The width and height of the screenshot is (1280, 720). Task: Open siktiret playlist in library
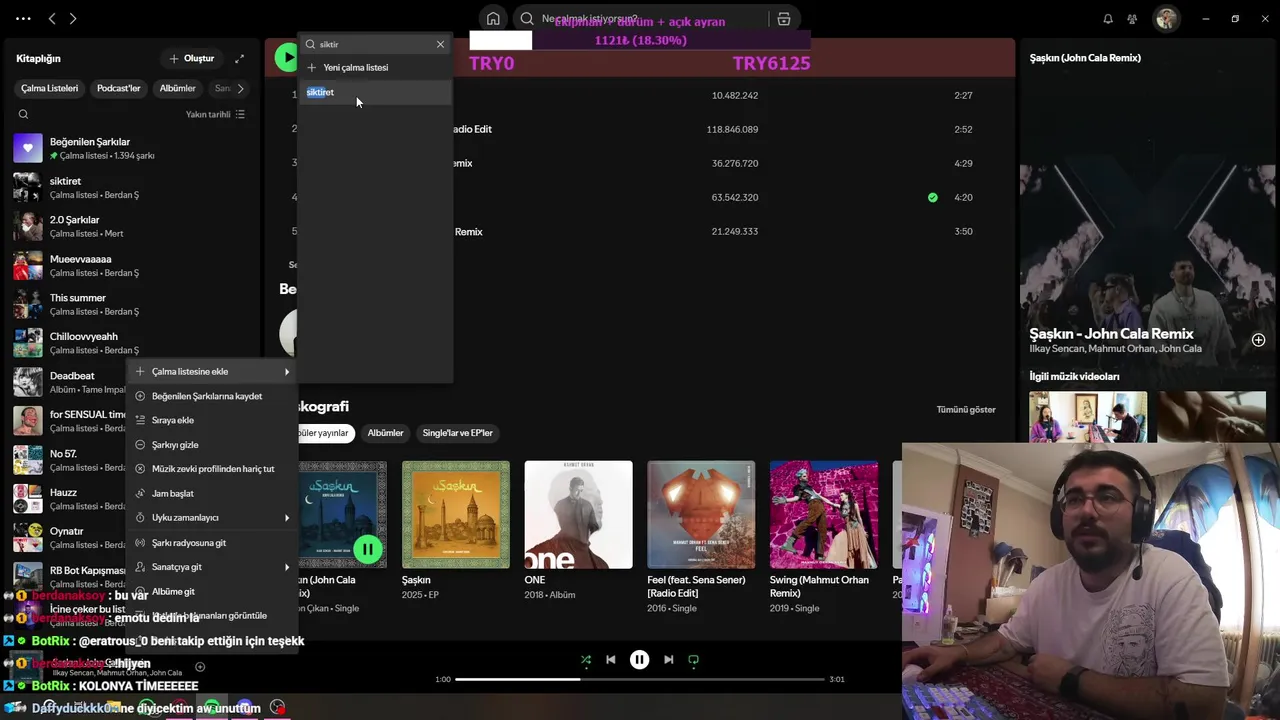coord(130,187)
